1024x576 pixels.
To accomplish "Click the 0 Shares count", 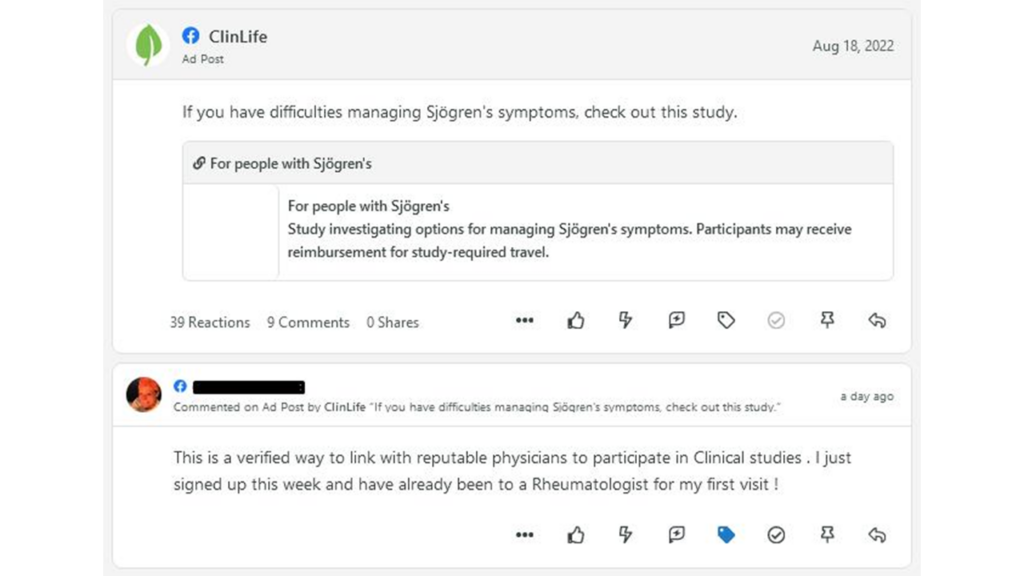I will click(392, 323).
